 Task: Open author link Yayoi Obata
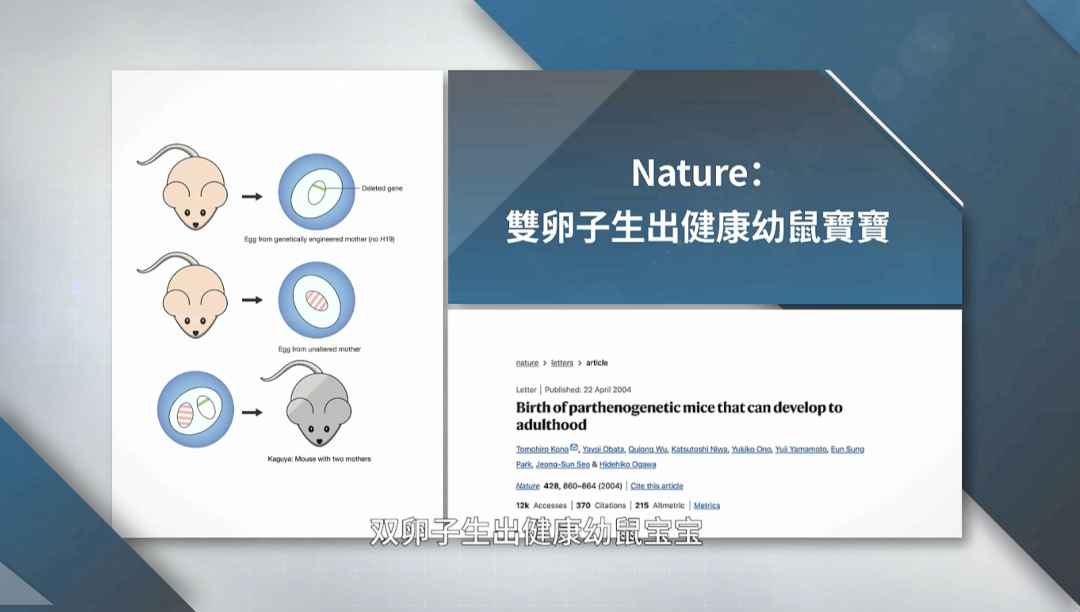click(x=603, y=449)
